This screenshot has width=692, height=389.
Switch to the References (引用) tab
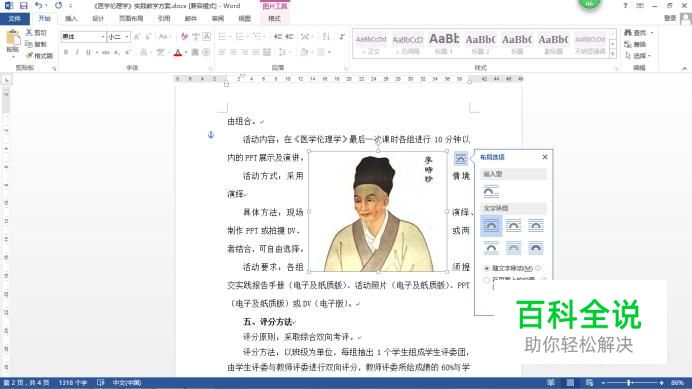164,19
